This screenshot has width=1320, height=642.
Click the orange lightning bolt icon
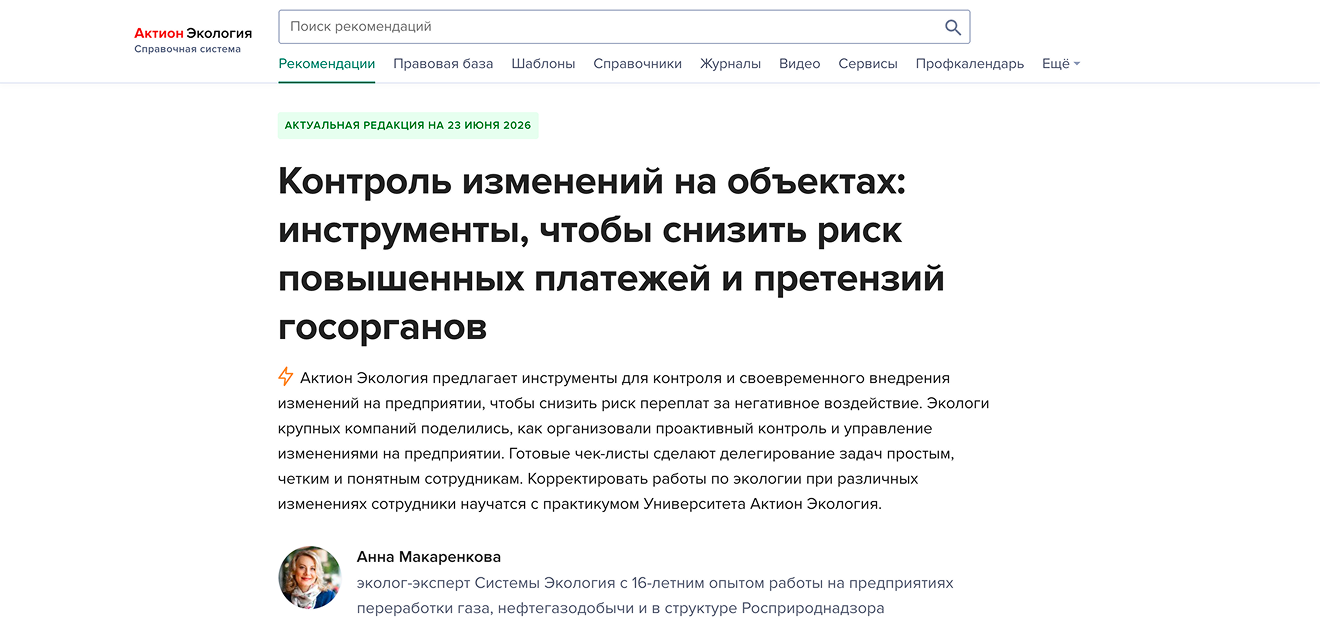[x=286, y=377]
